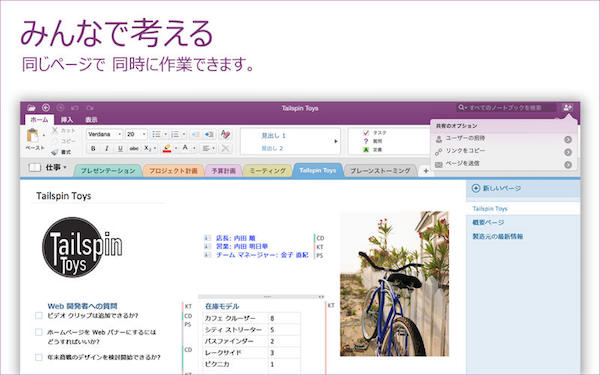Image resolution: width=600 pixels, height=375 pixels.
Task: Open the 予算計画 section tab
Action: (x=224, y=171)
